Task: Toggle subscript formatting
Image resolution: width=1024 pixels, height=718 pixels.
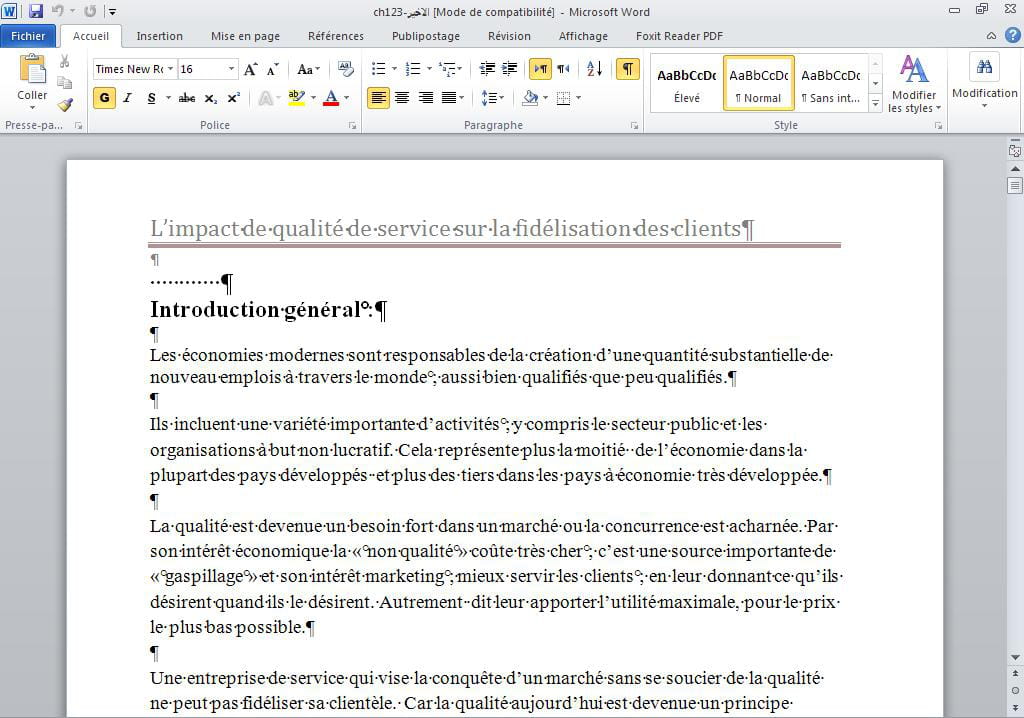Action: pyautogui.click(x=210, y=98)
